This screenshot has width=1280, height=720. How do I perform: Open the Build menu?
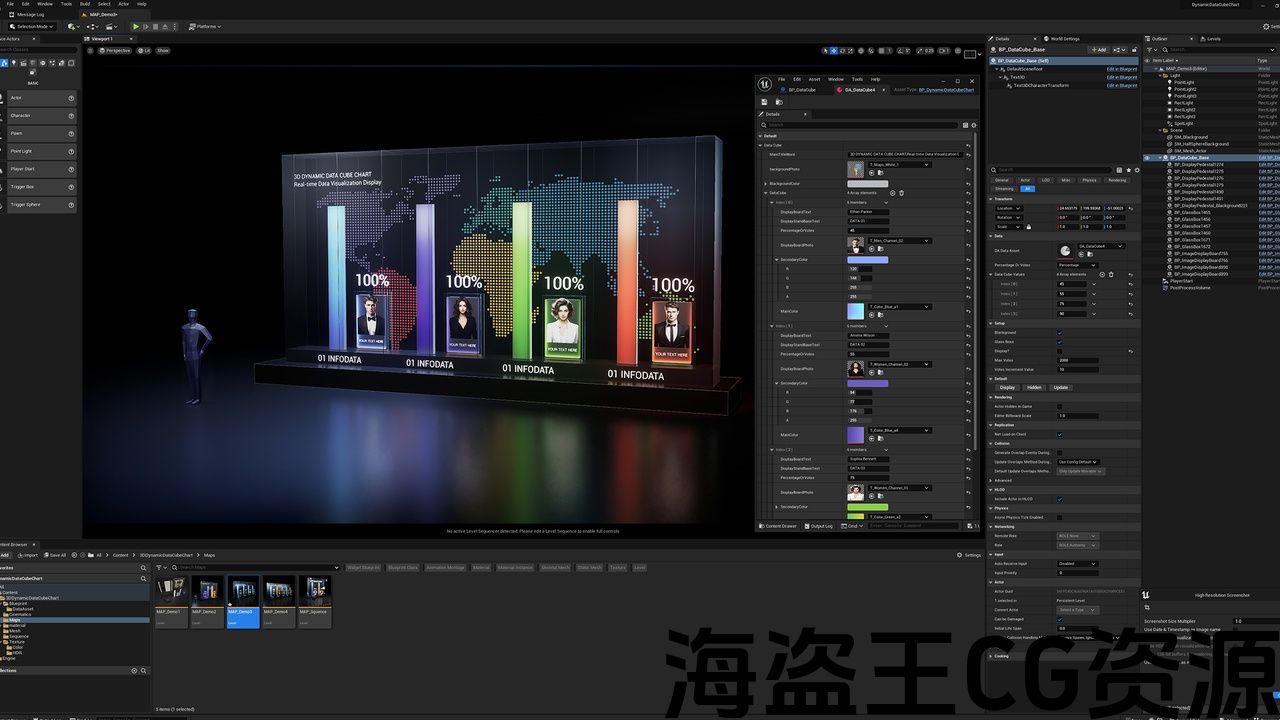85,4
